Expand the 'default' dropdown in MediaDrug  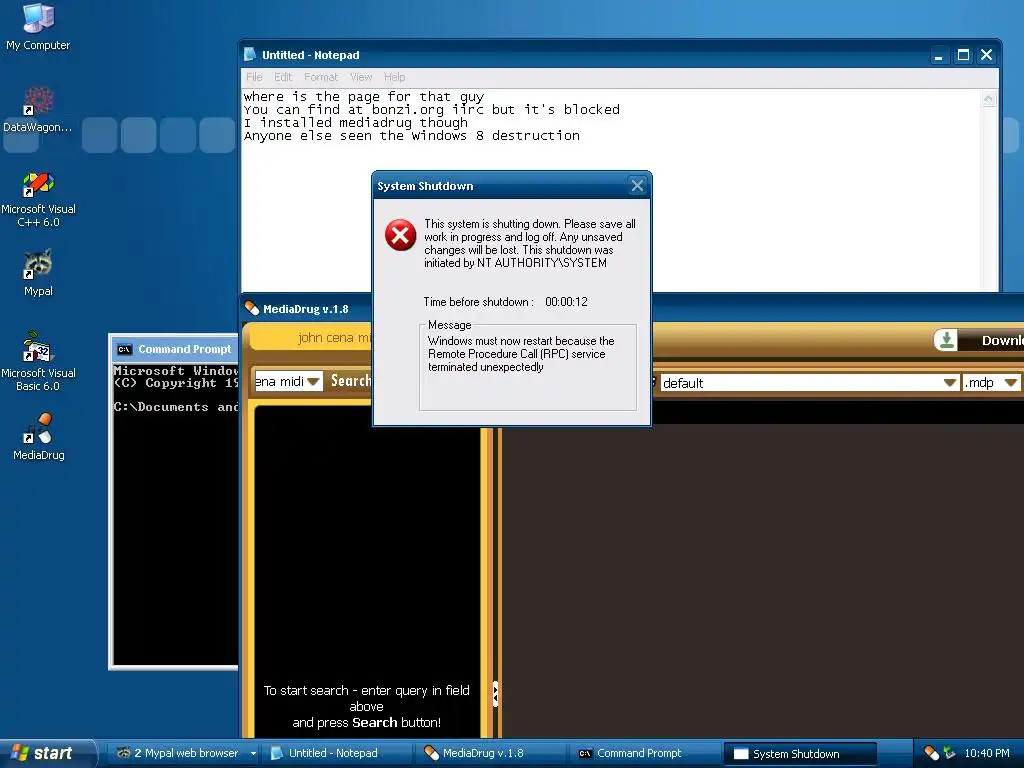(950, 383)
